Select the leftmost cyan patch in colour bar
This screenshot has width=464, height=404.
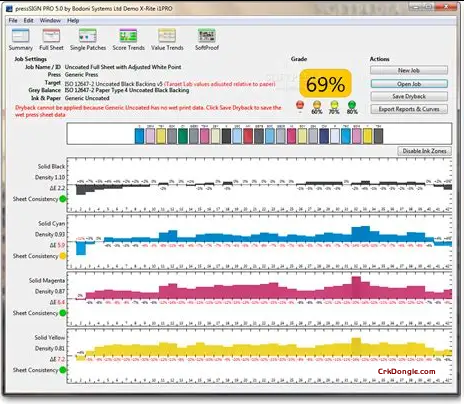point(139,136)
